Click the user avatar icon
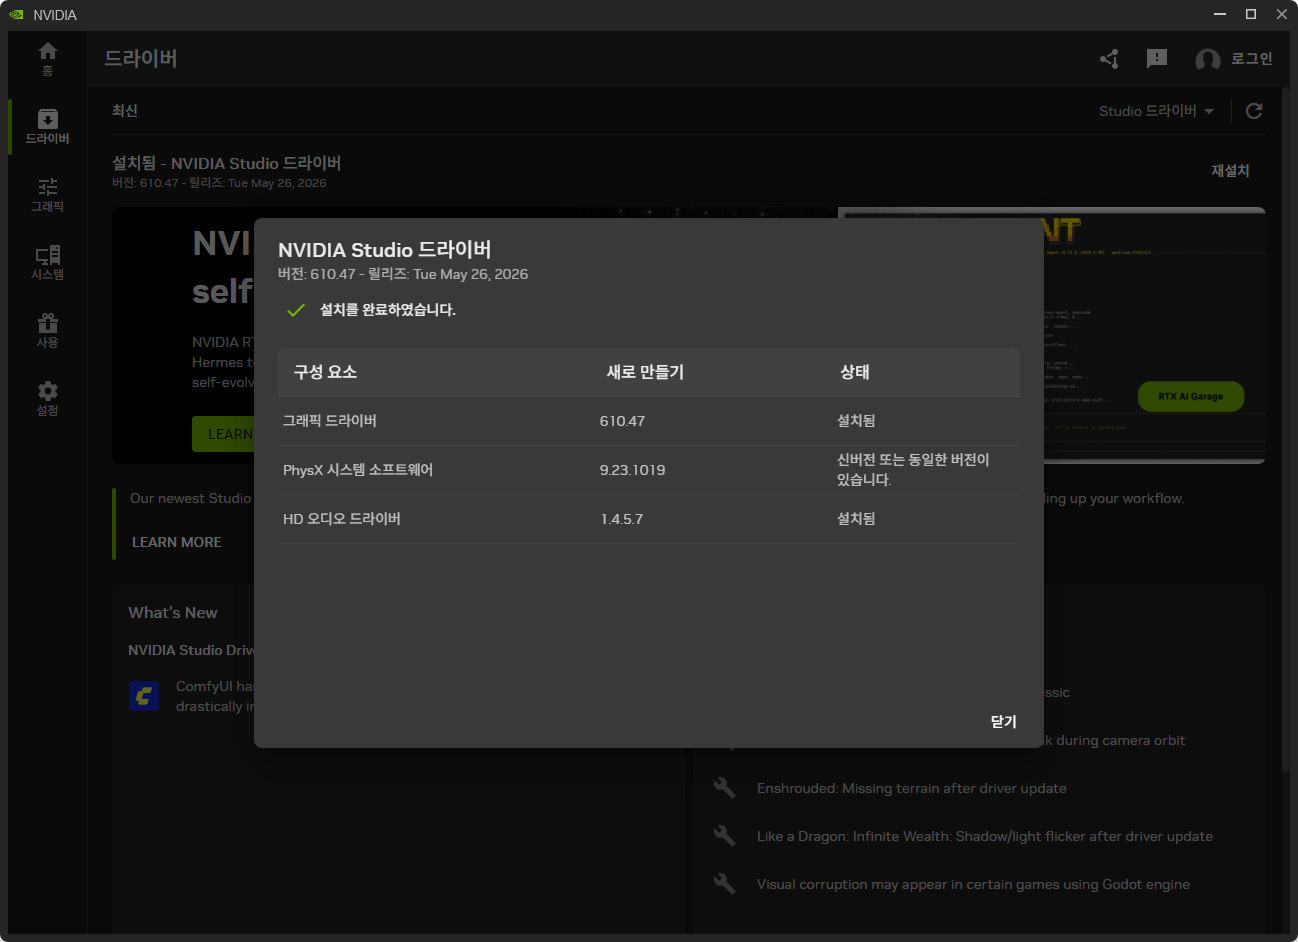 click(1208, 60)
